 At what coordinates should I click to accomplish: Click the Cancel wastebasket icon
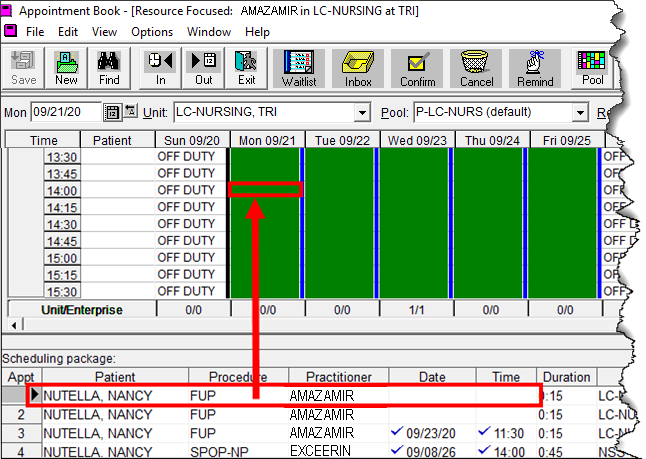point(476,68)
